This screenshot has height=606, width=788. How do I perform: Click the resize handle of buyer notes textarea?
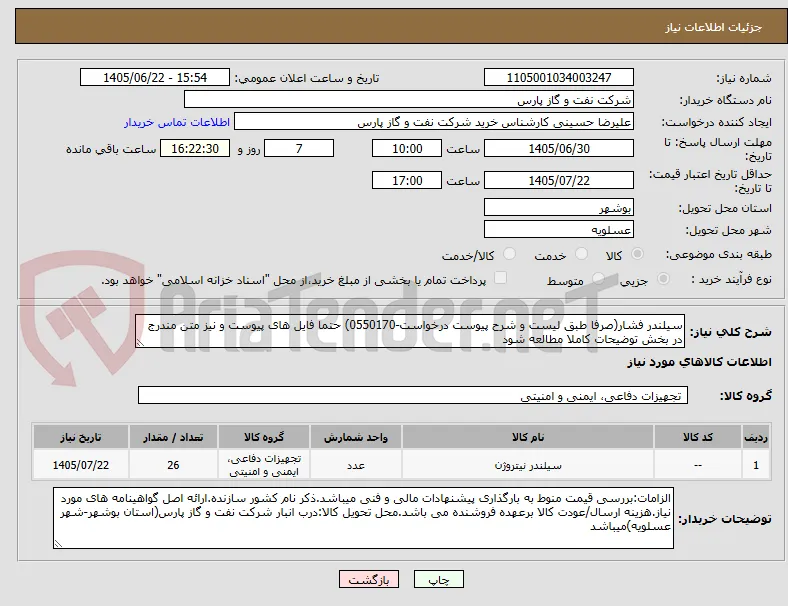pos(58,544)
